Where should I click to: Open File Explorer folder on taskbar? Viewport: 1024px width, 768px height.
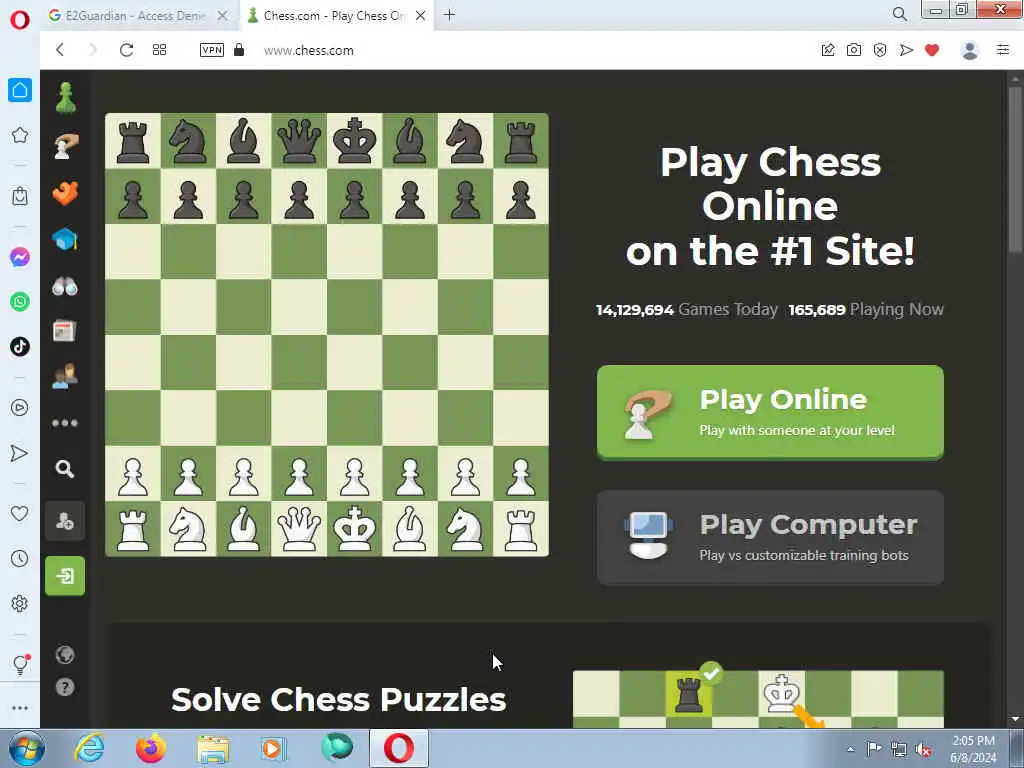(x=213, y=749)
